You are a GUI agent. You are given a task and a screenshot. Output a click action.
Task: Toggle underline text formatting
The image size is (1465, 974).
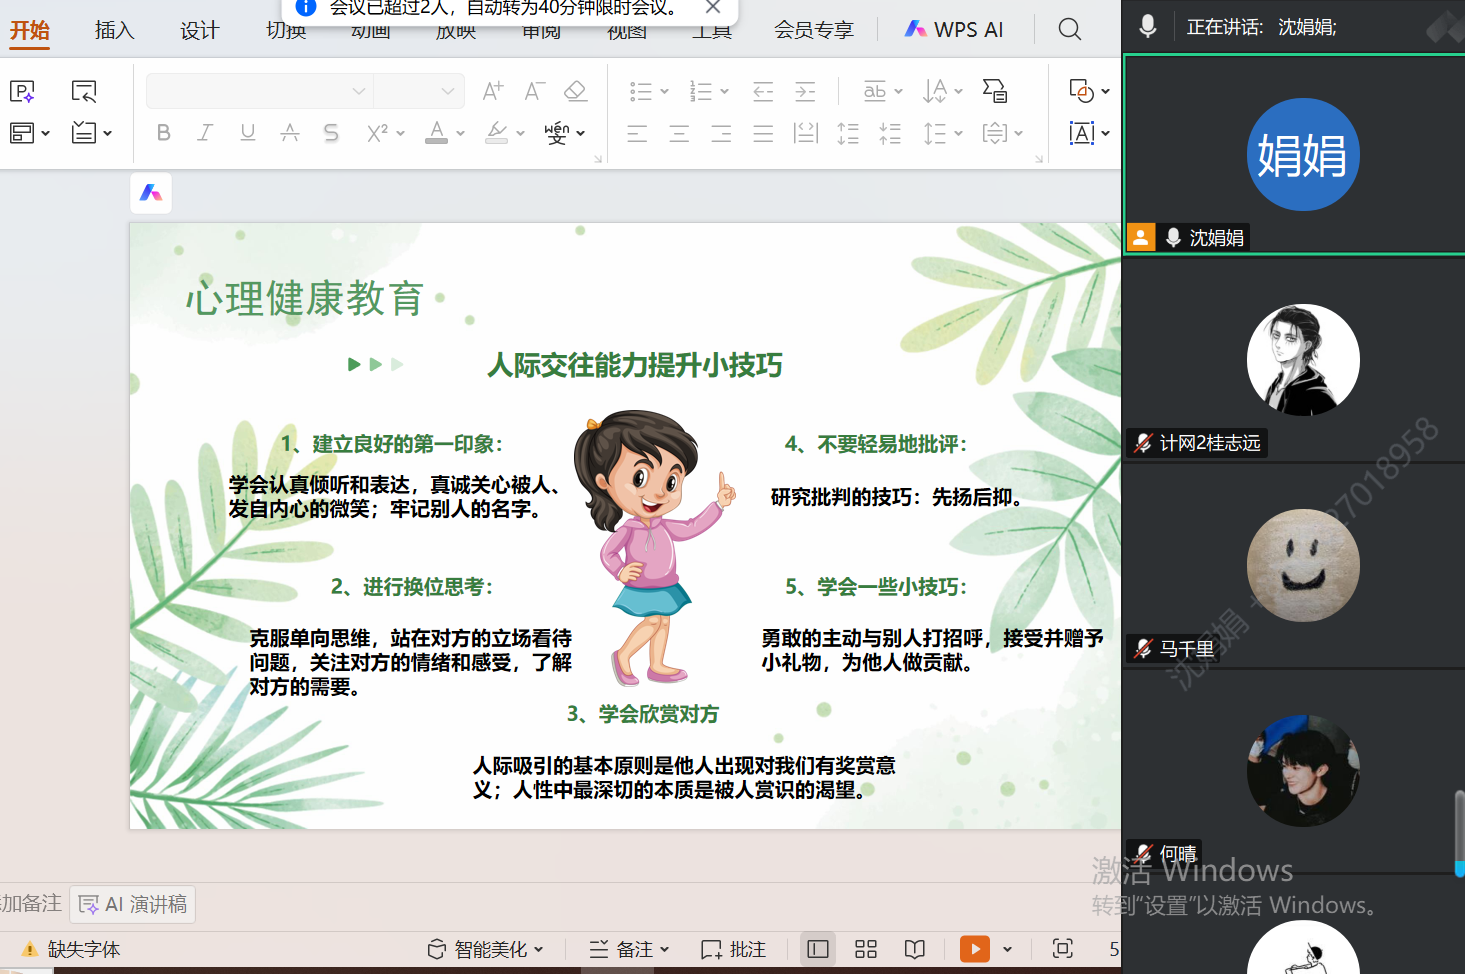pyautogui.click(x=247, y=133)
